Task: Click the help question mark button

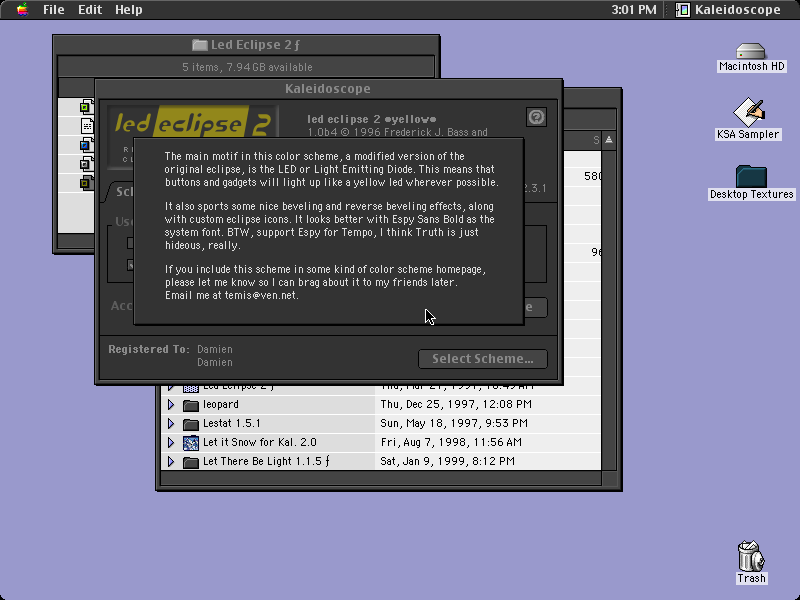Action: (536, 117)
